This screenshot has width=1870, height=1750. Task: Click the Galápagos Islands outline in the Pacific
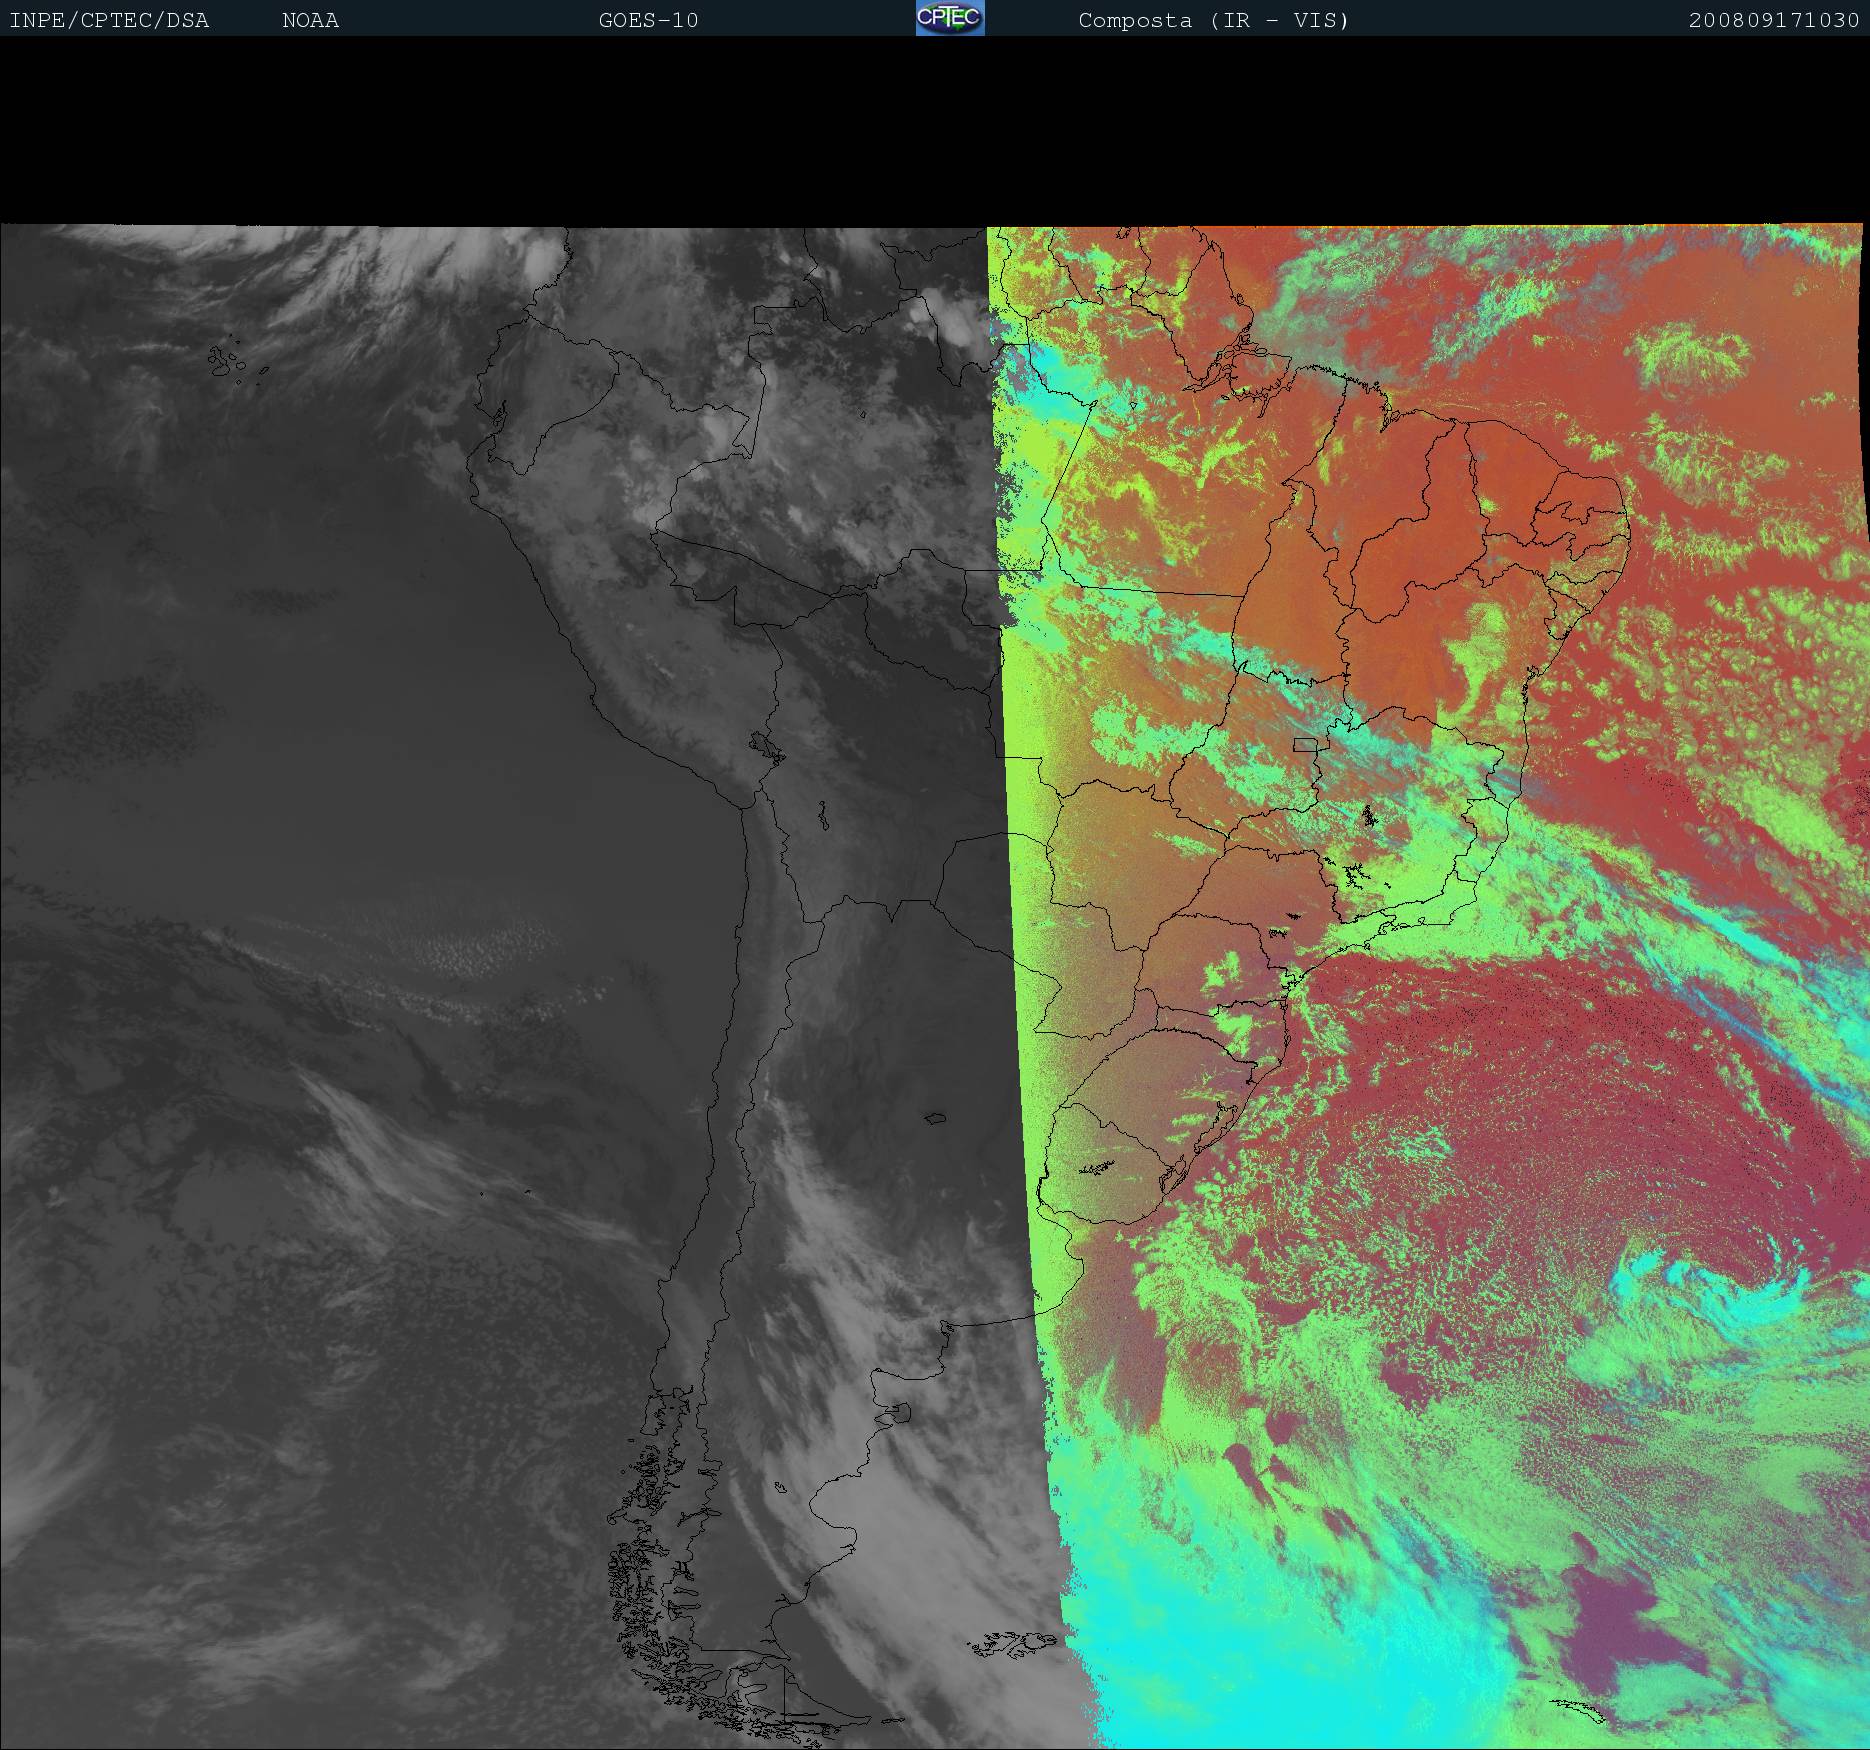click(228, 360)
